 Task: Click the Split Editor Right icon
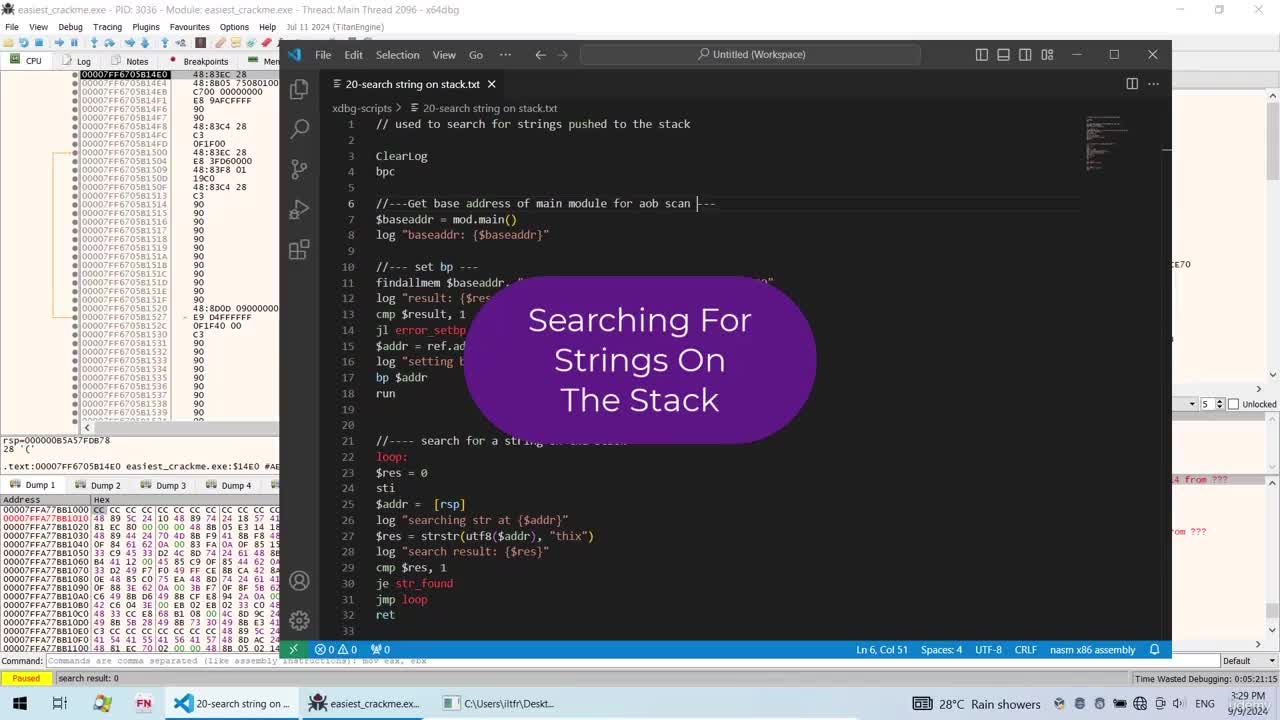click(1132, 84)
